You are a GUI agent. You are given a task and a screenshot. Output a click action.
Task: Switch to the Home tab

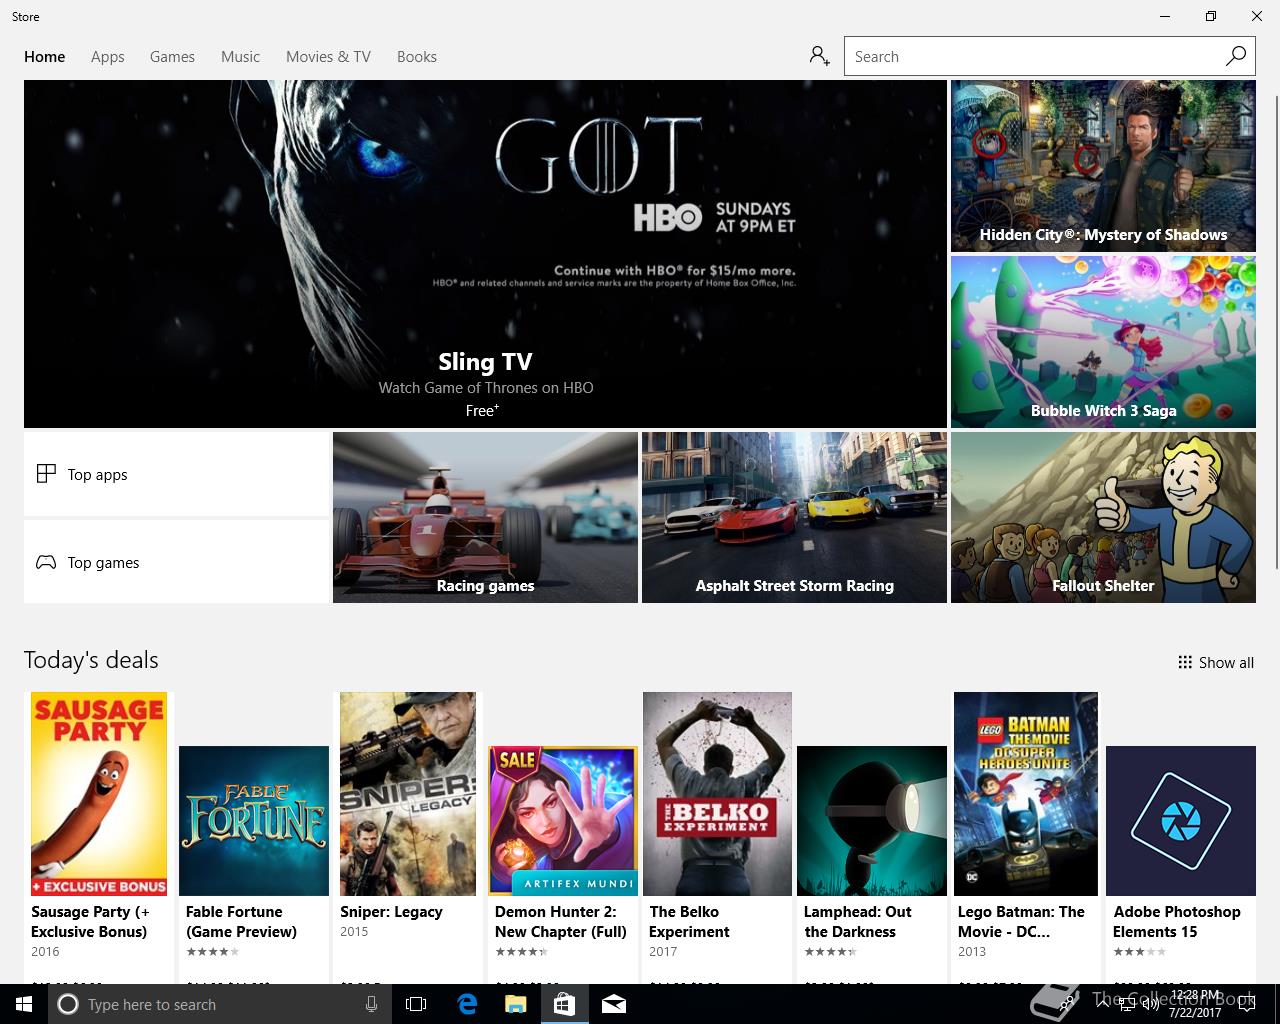pyautogui.click(x=45, y=57)
